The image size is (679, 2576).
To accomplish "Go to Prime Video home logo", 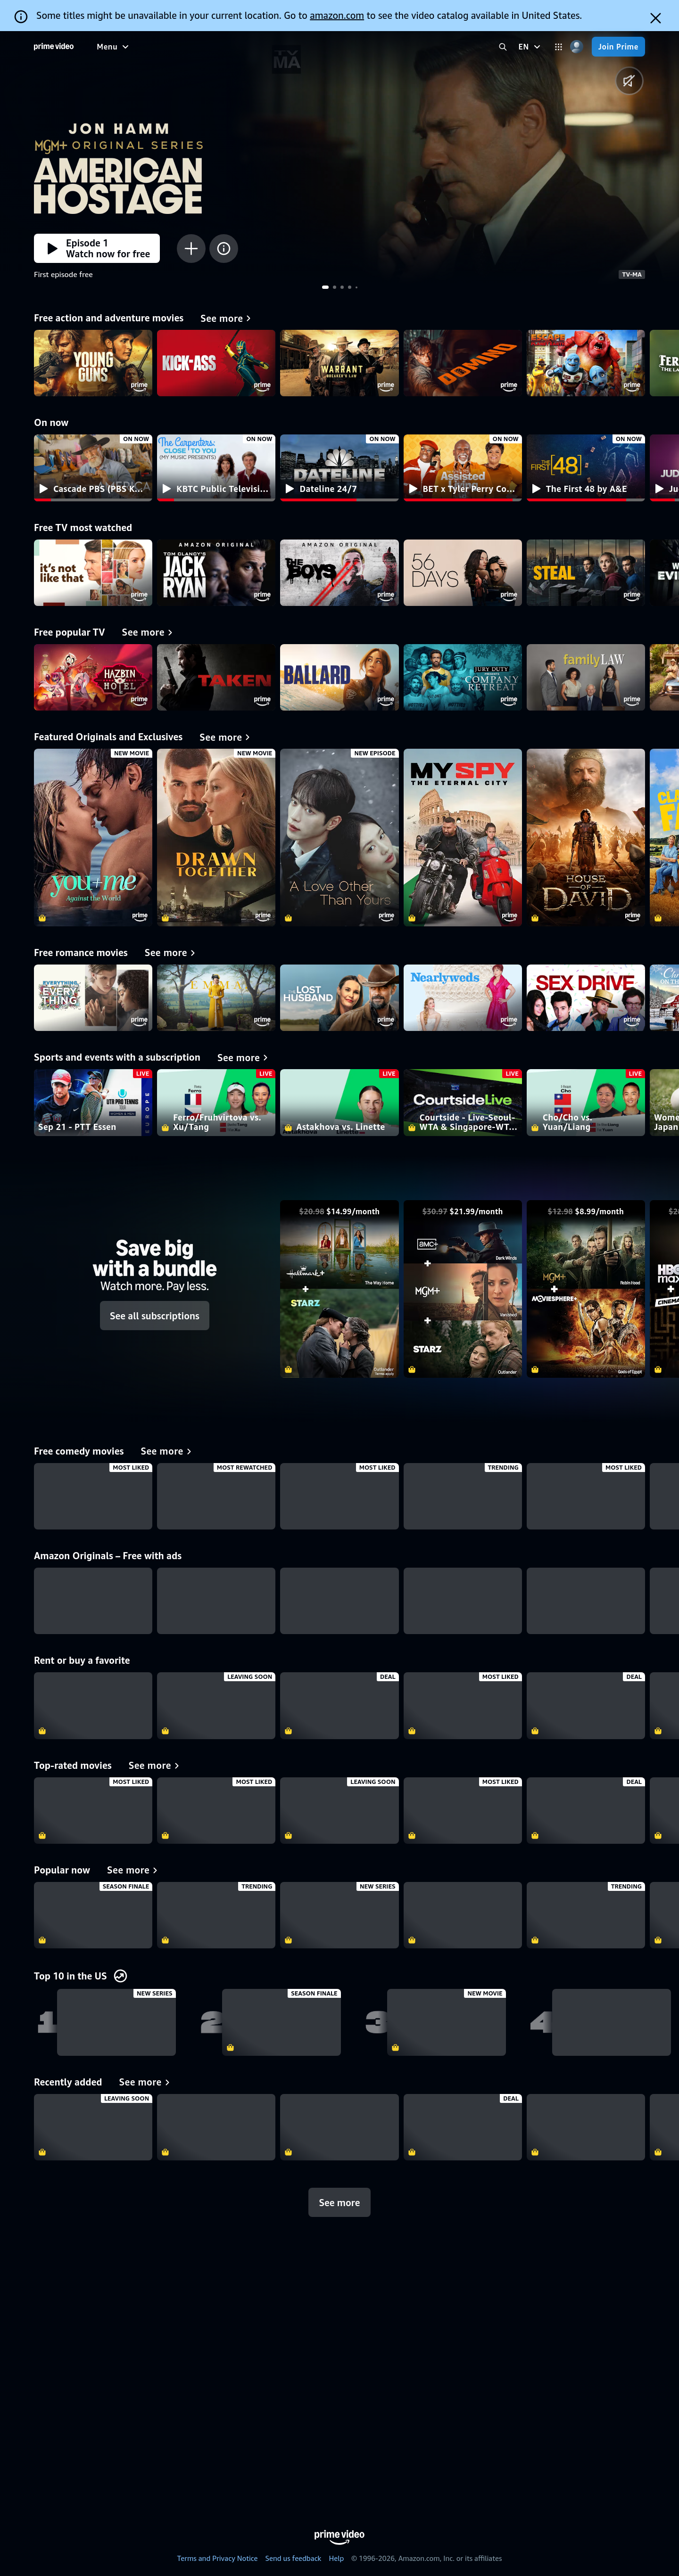I will pos(54,46).
